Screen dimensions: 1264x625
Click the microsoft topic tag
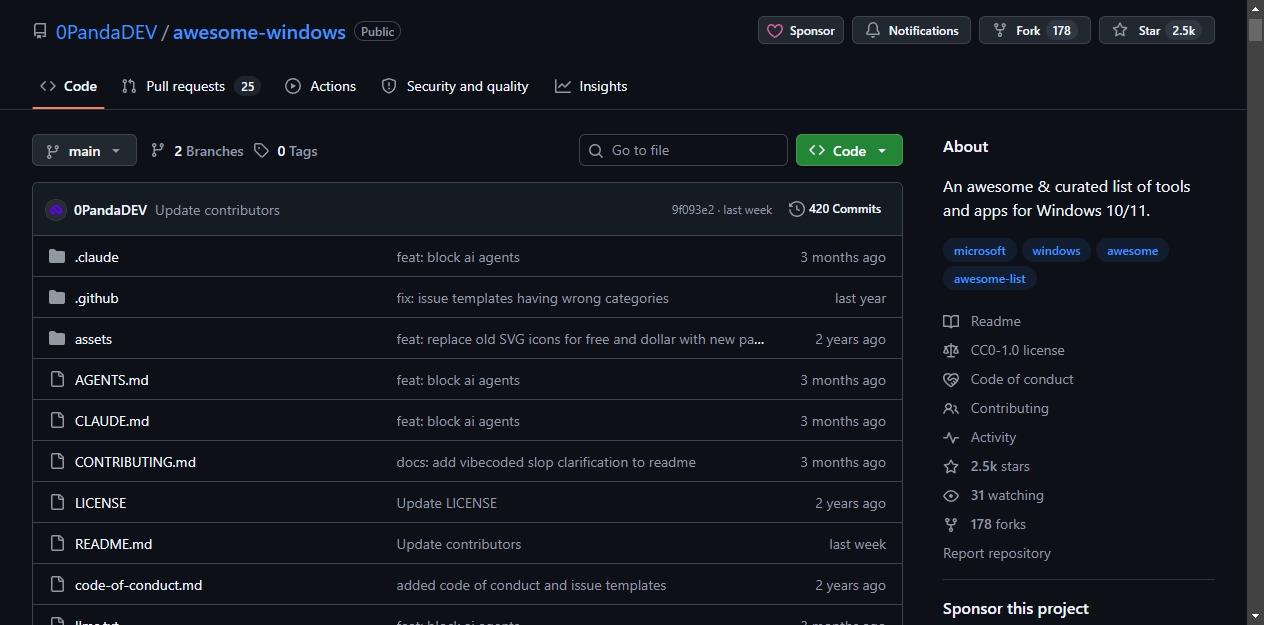[980, 251]
